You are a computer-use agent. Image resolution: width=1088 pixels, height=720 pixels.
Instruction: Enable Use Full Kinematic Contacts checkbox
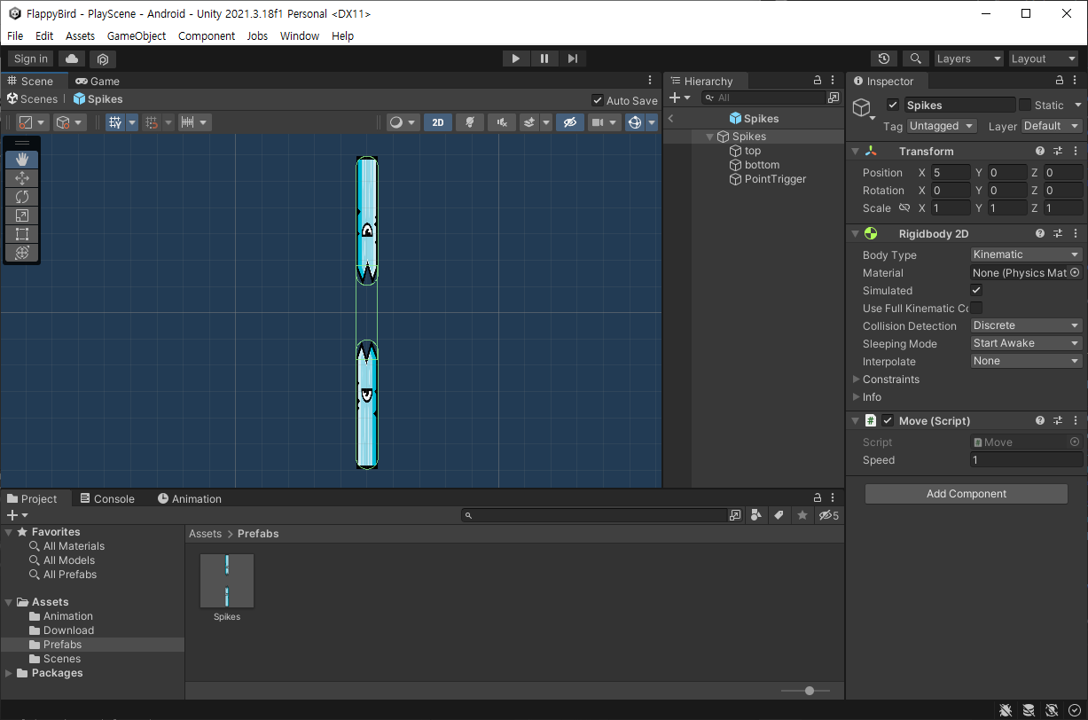pyautogui.click(x=976, y=308)
